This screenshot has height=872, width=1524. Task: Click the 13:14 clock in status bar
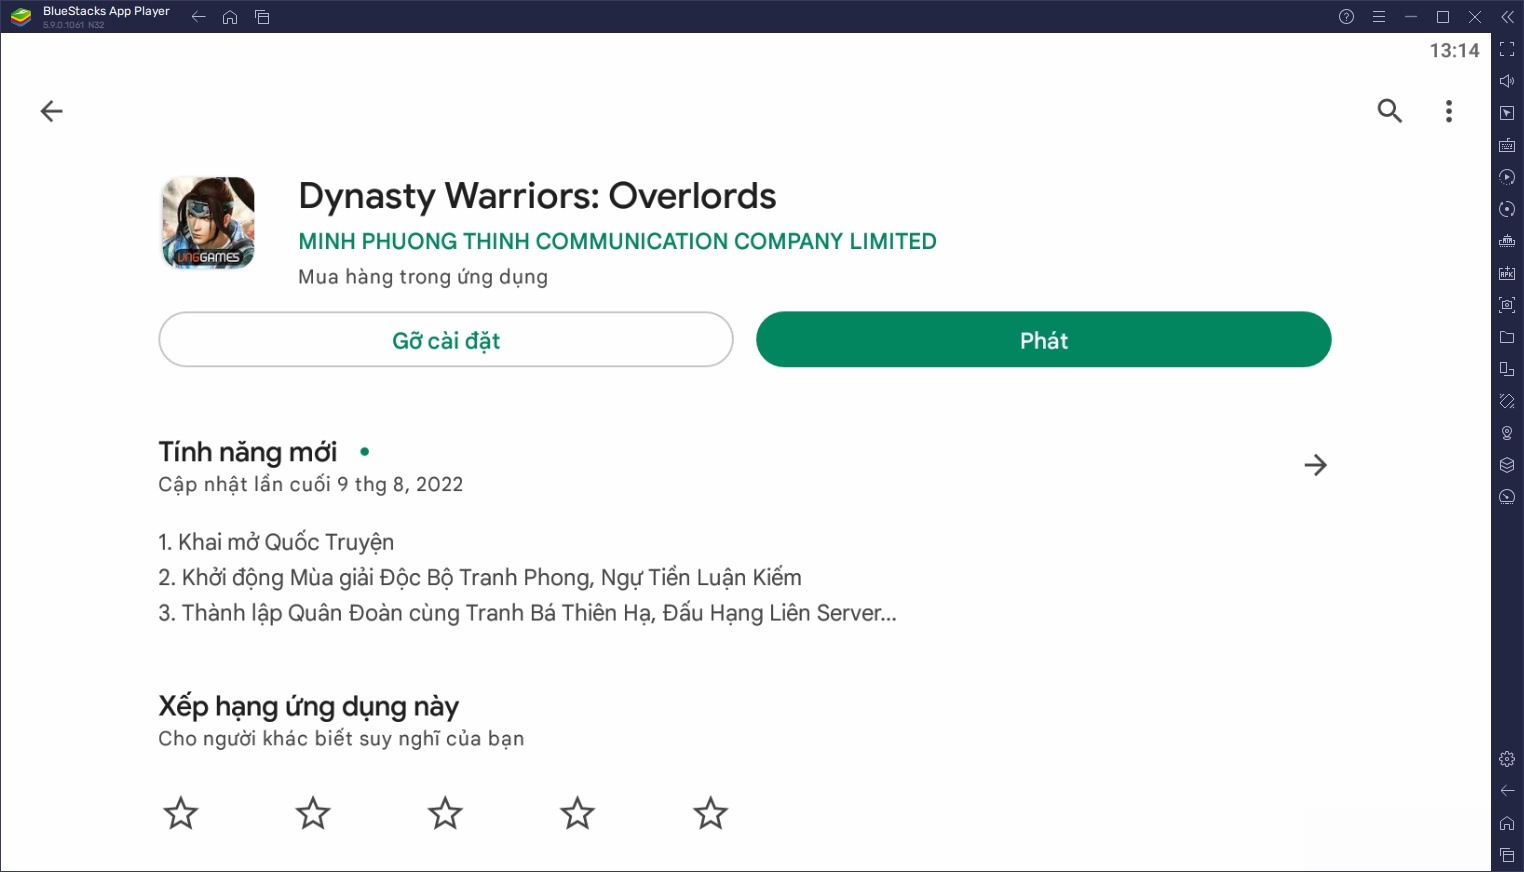pos(1454,51)
